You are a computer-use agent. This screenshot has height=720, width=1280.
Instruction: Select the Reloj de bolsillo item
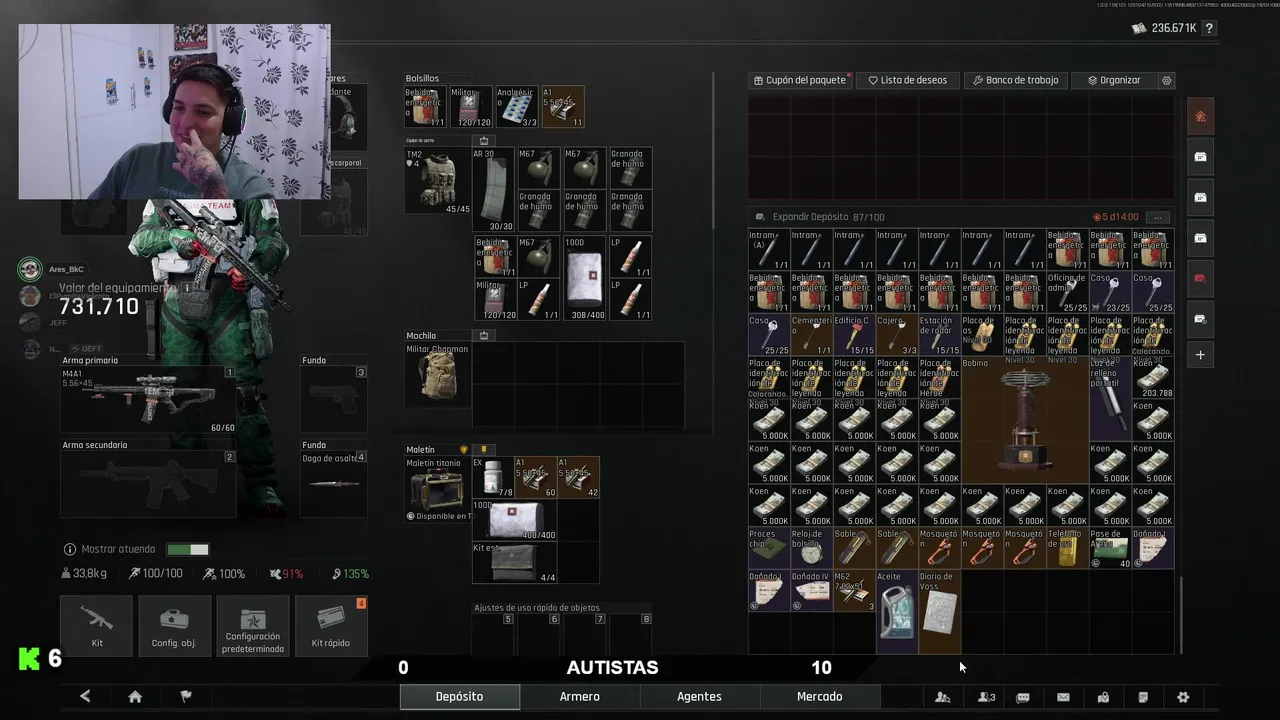[811, 548]
